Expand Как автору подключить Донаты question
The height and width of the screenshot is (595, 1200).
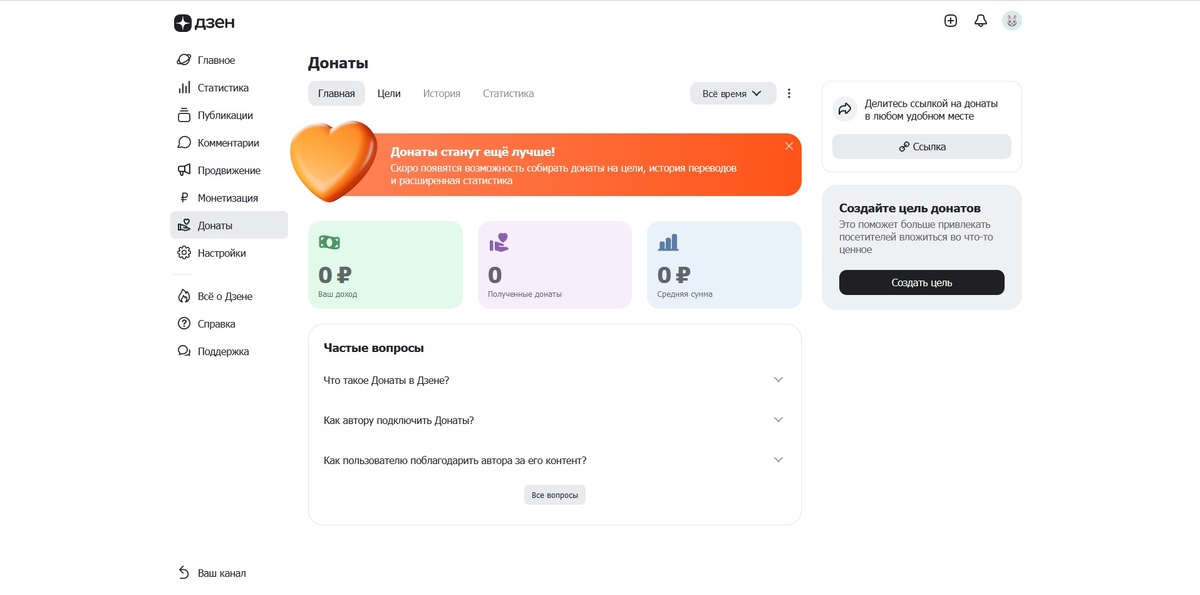pyautogui.click(x=554, y=420)
